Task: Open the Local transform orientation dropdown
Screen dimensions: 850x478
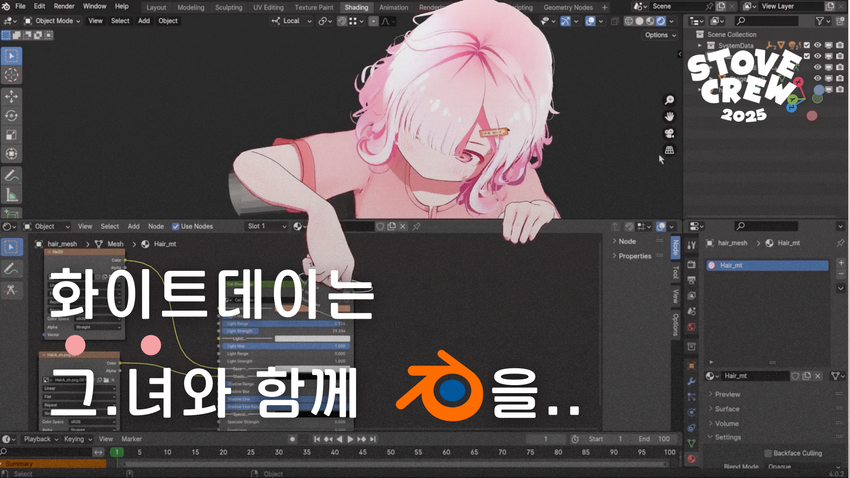Action: pyautogui.click(x=292, y=21)
